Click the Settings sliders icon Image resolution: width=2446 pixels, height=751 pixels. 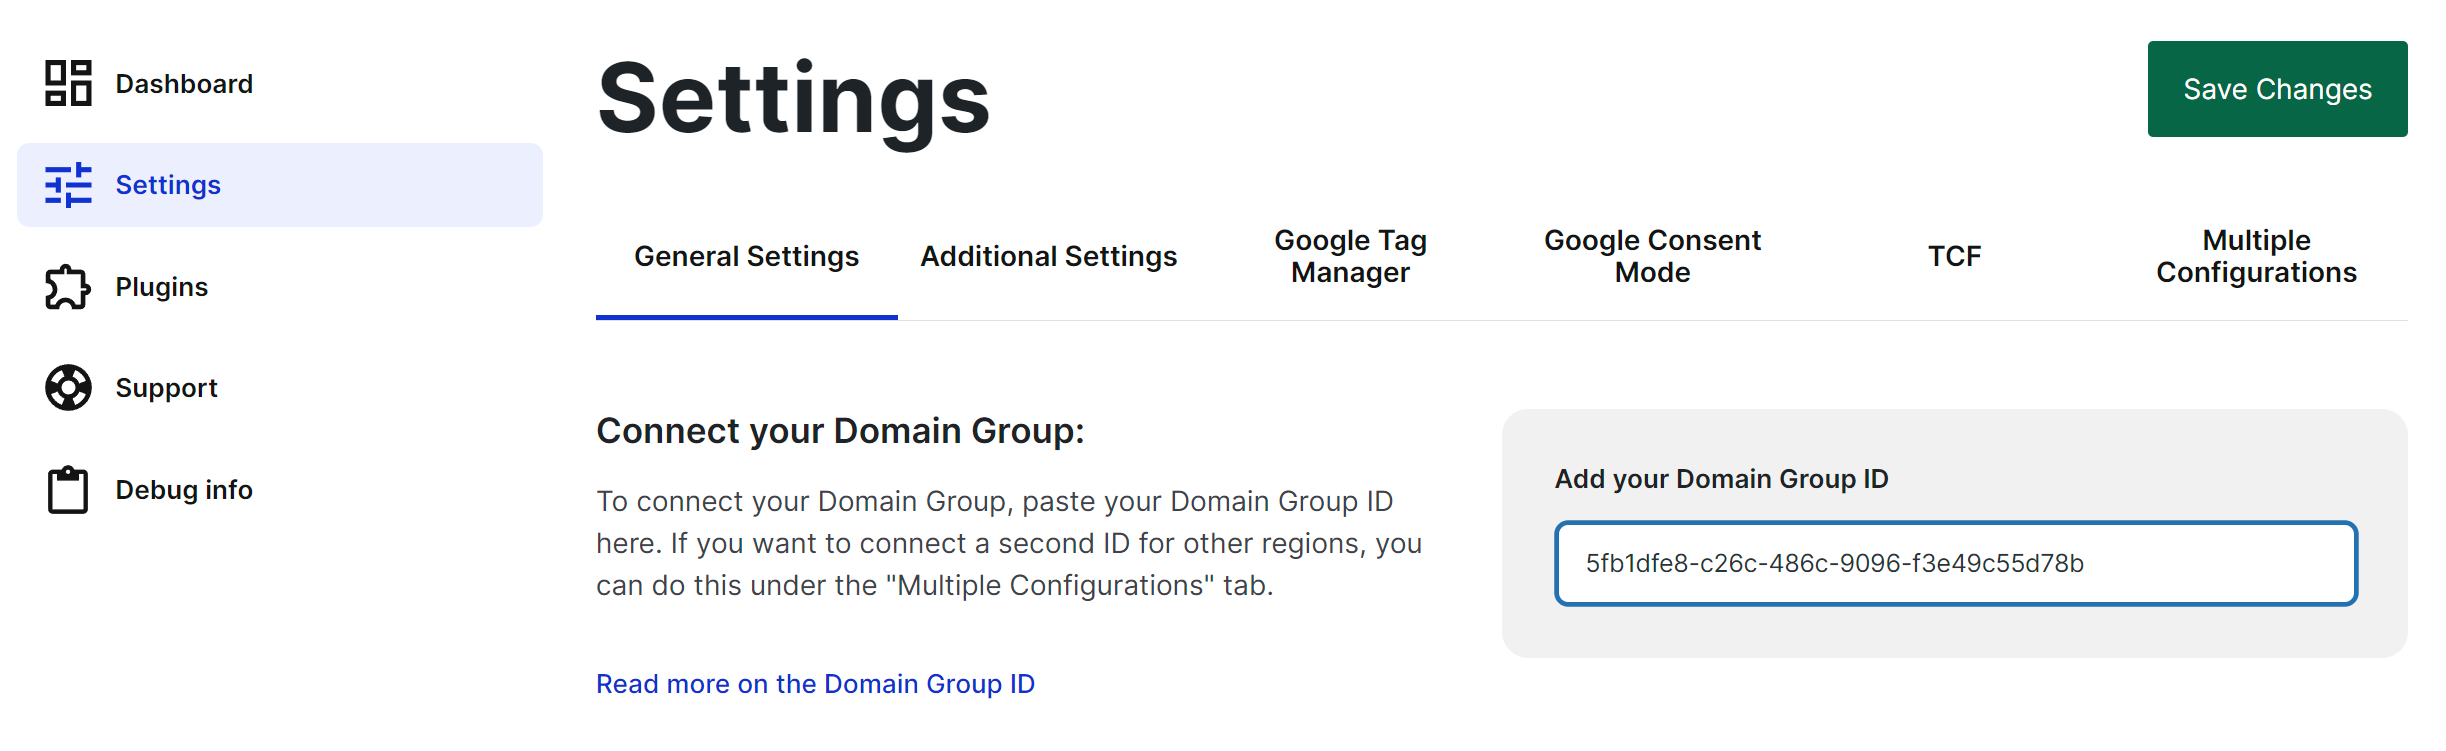68,185
